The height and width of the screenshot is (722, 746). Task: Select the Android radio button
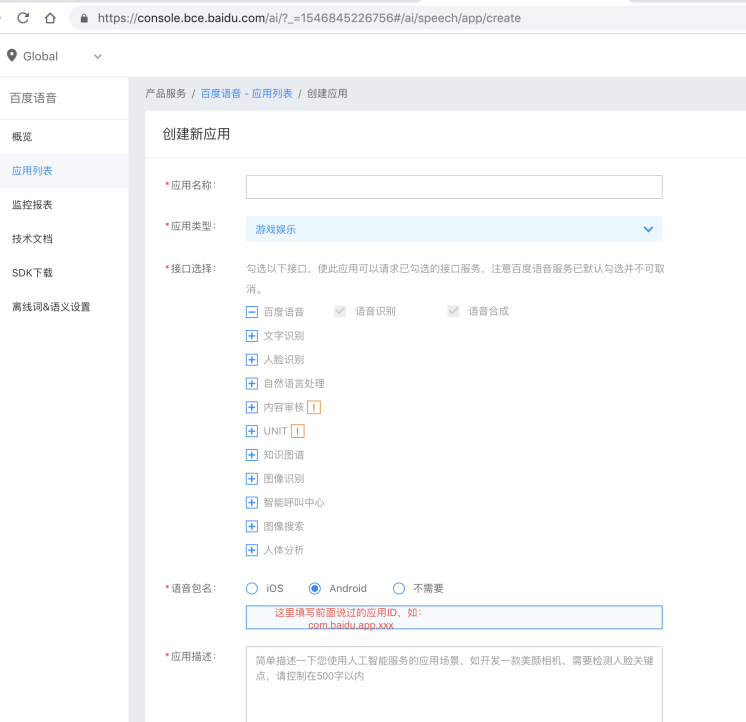coord(314,588)
